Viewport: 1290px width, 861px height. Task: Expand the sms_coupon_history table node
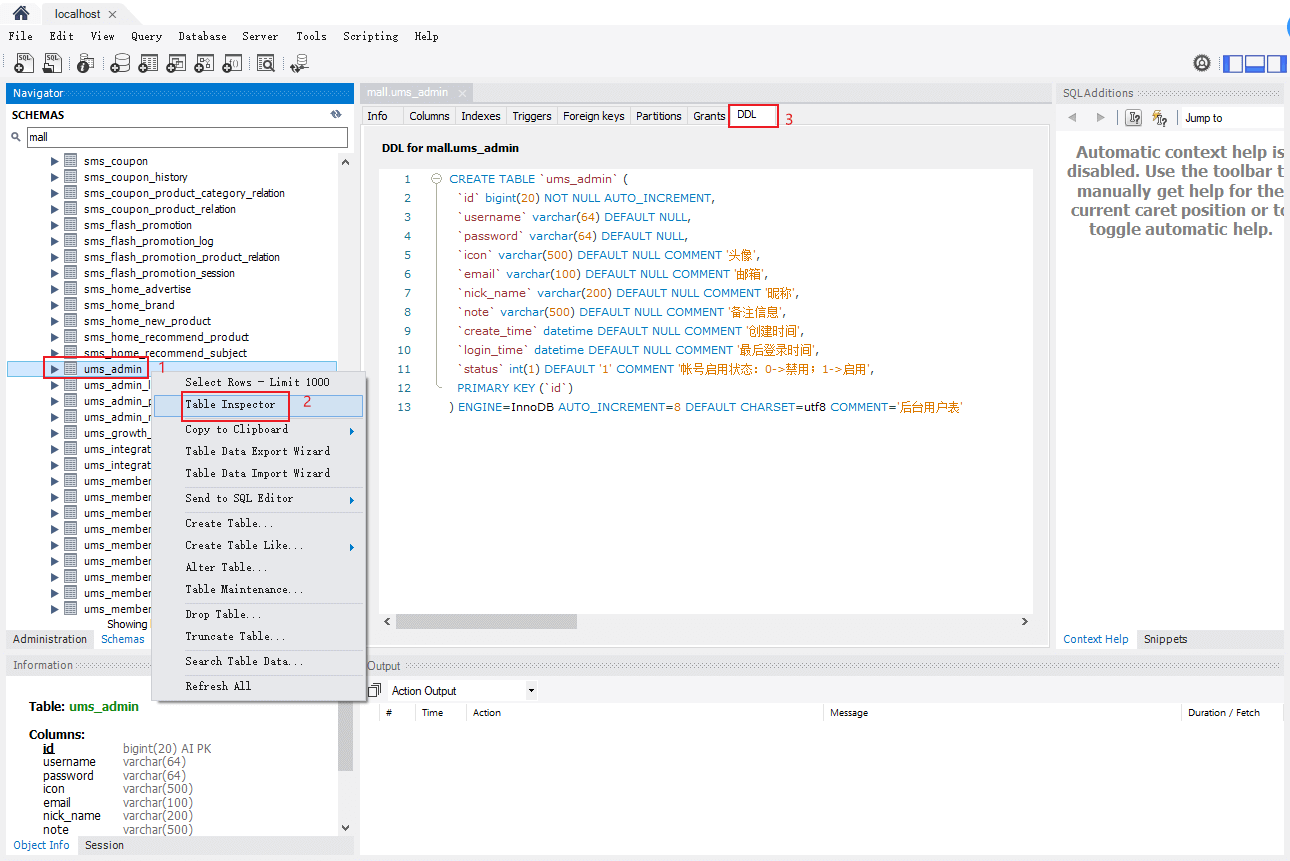coord(55,177)
